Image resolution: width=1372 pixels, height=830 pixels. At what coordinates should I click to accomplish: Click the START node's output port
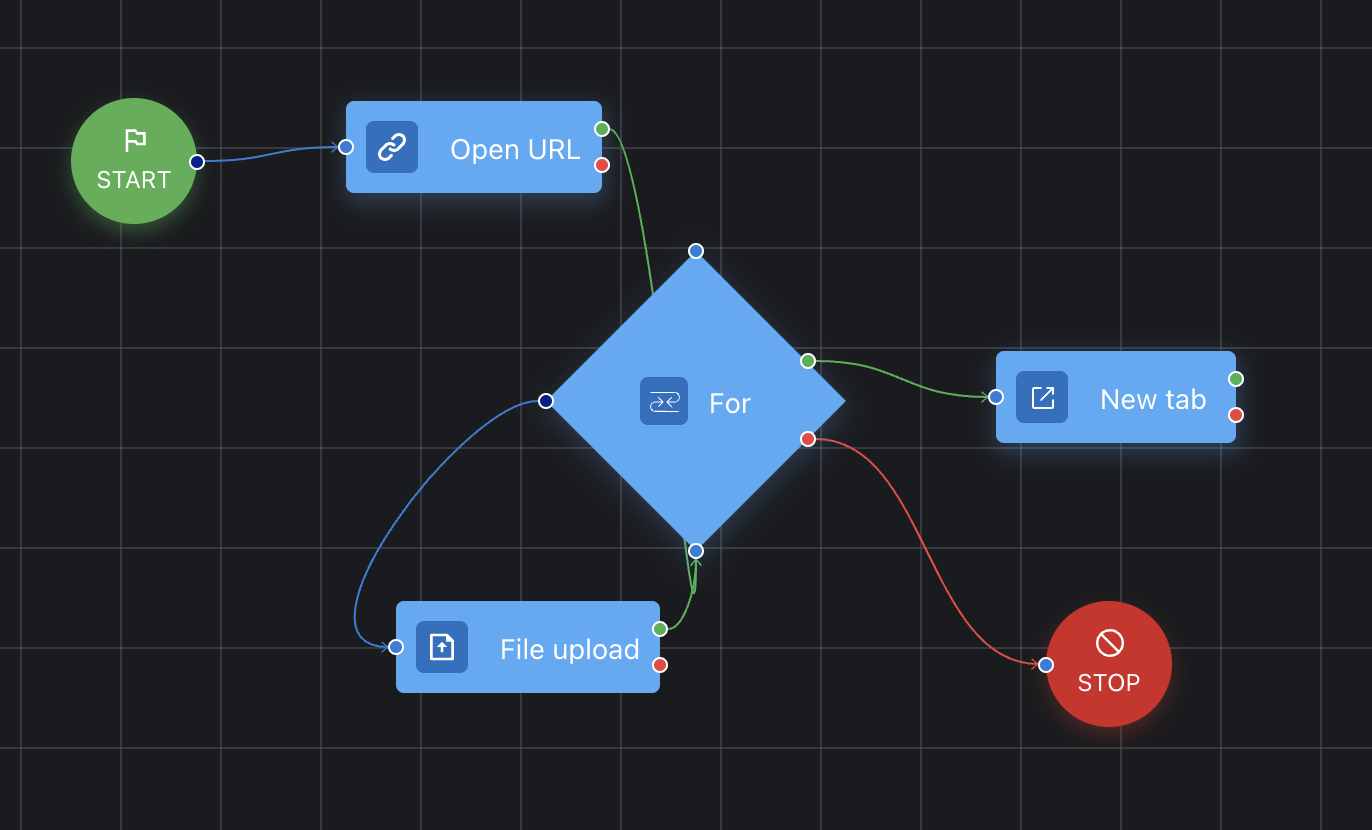click(197, 162)
